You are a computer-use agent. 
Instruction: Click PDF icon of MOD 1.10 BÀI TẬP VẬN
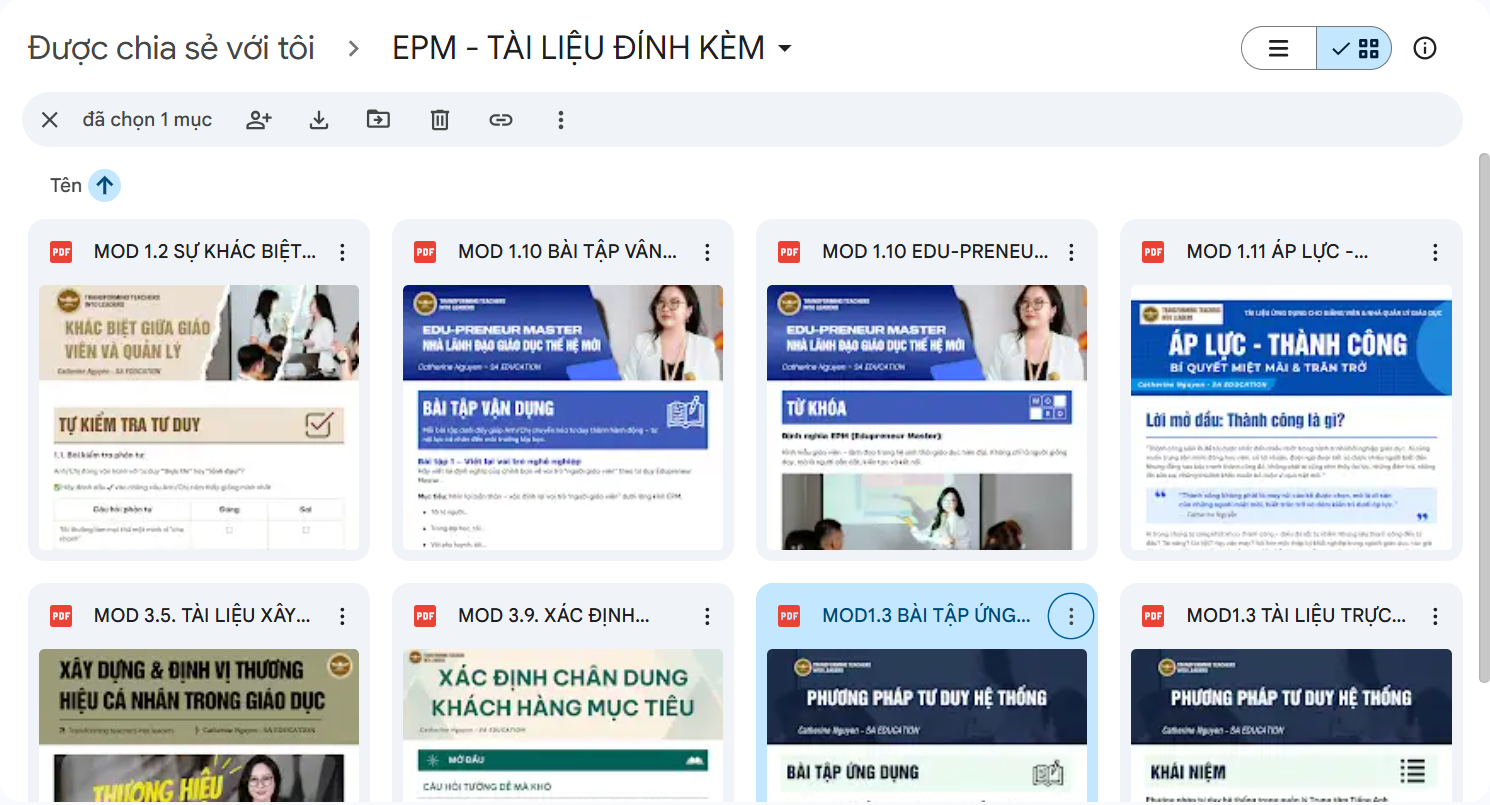click(425, 252)
